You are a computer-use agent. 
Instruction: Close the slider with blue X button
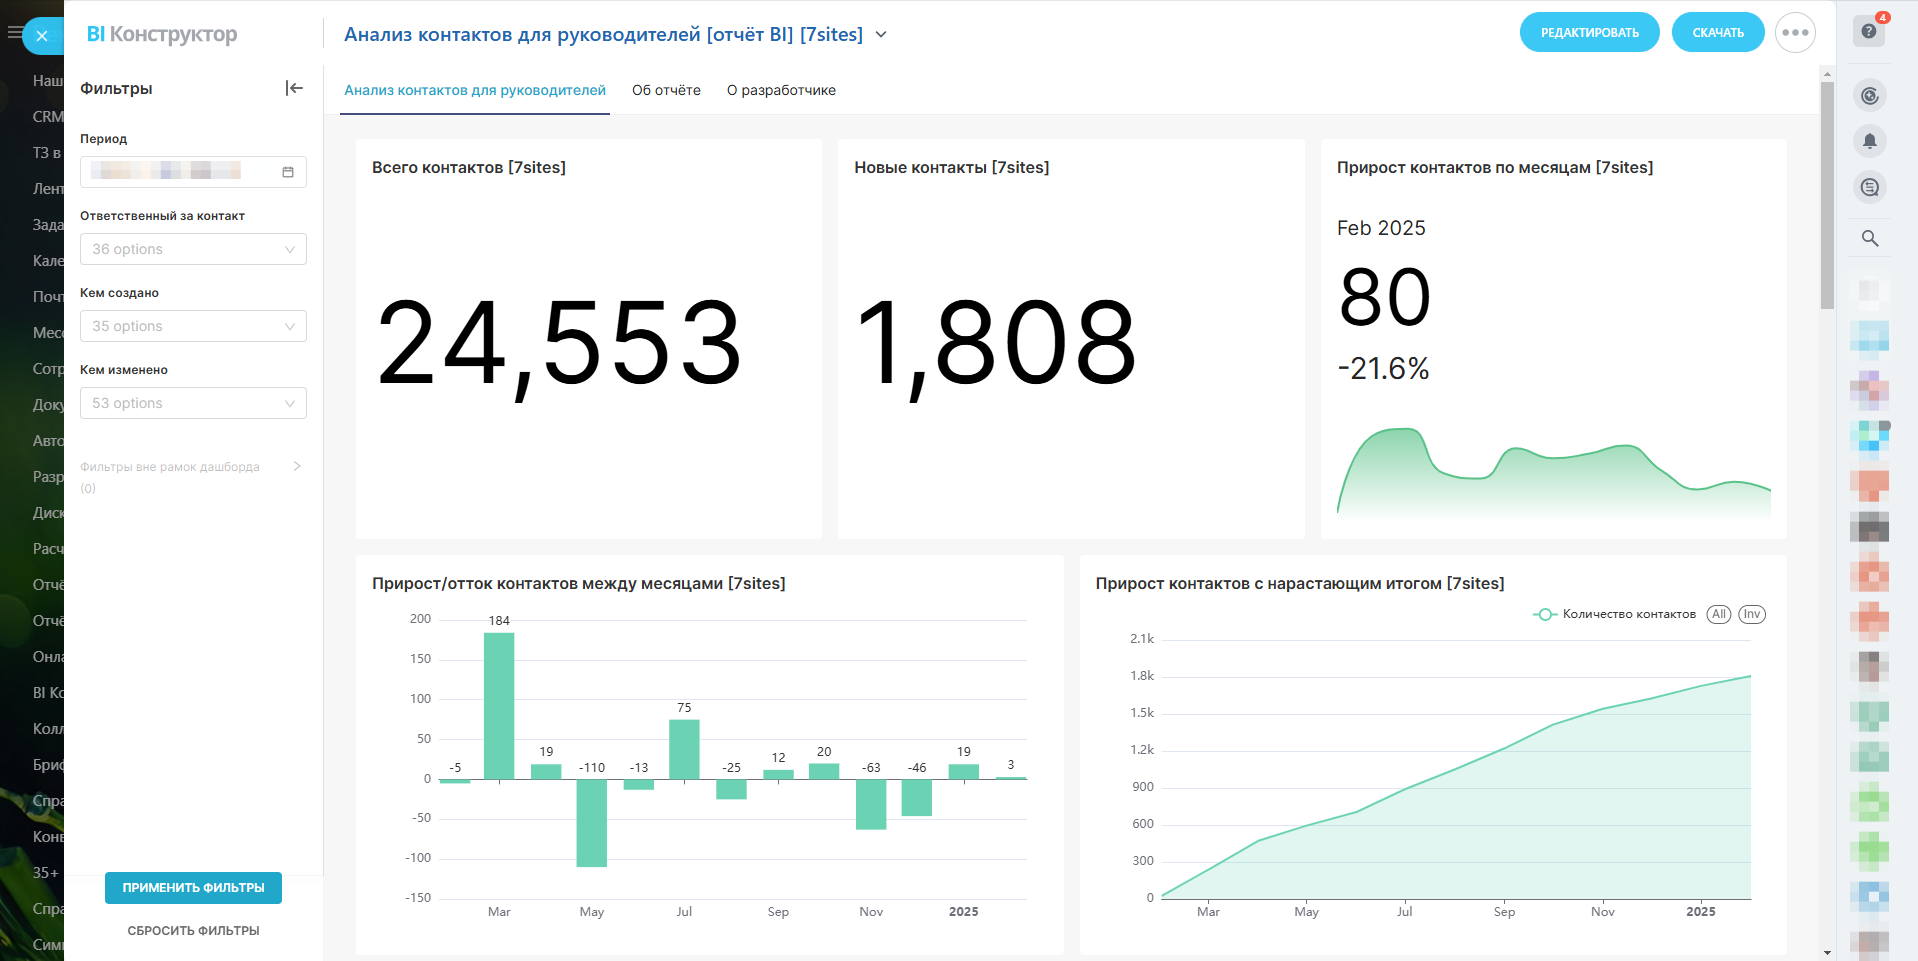[x=42, y=36]
